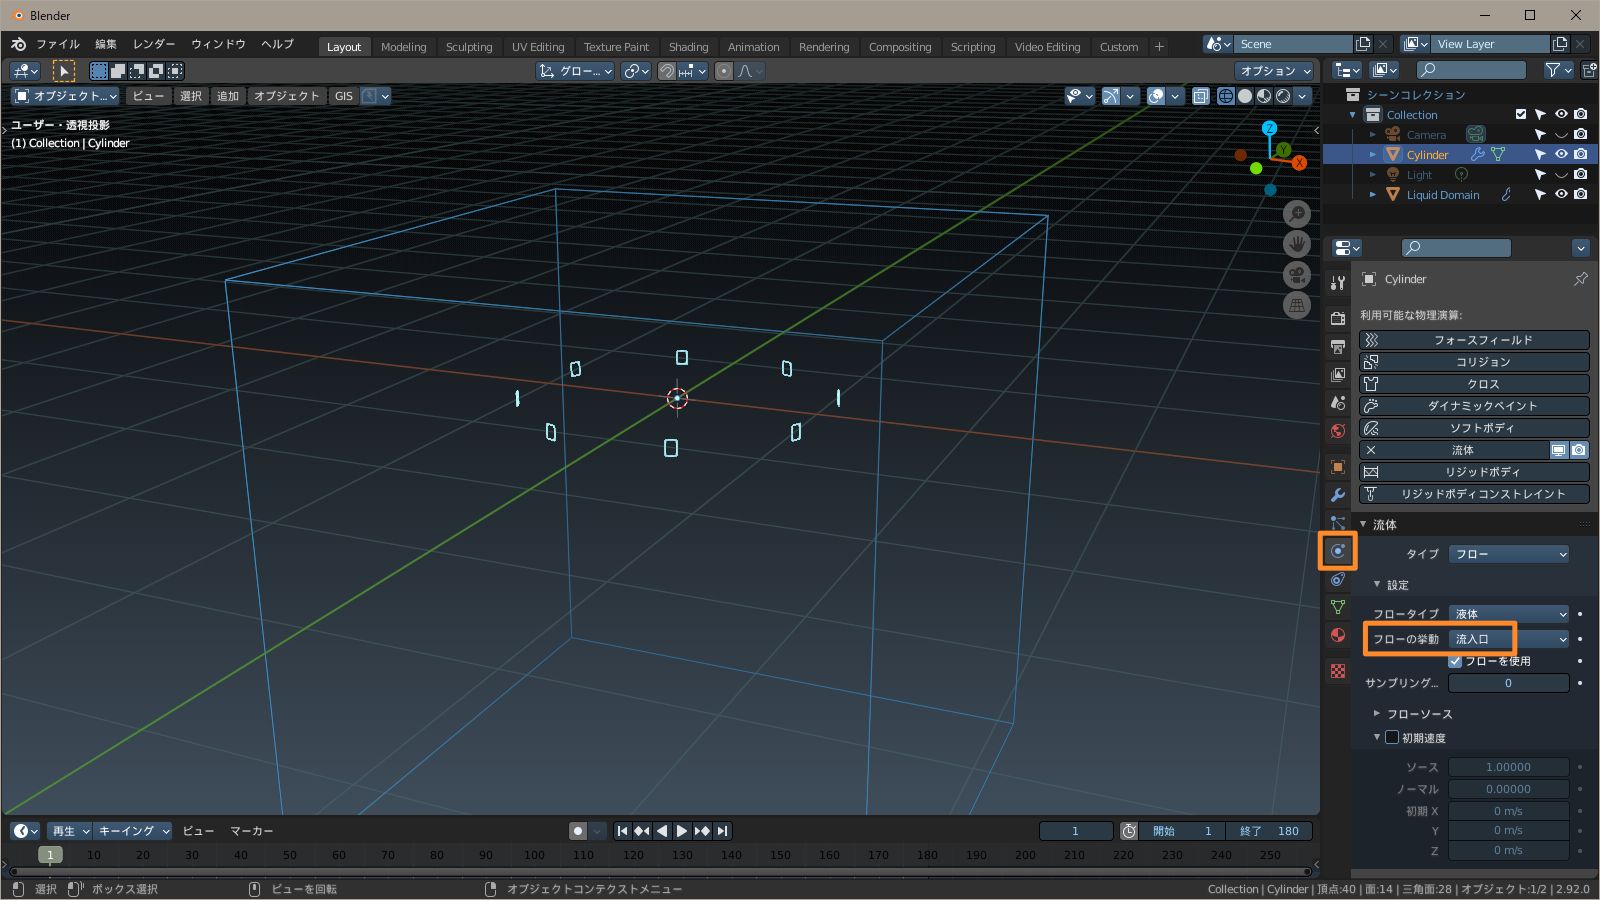
Task: Uncheck the フローを使用 checkbox
Action: (1456, 661)
